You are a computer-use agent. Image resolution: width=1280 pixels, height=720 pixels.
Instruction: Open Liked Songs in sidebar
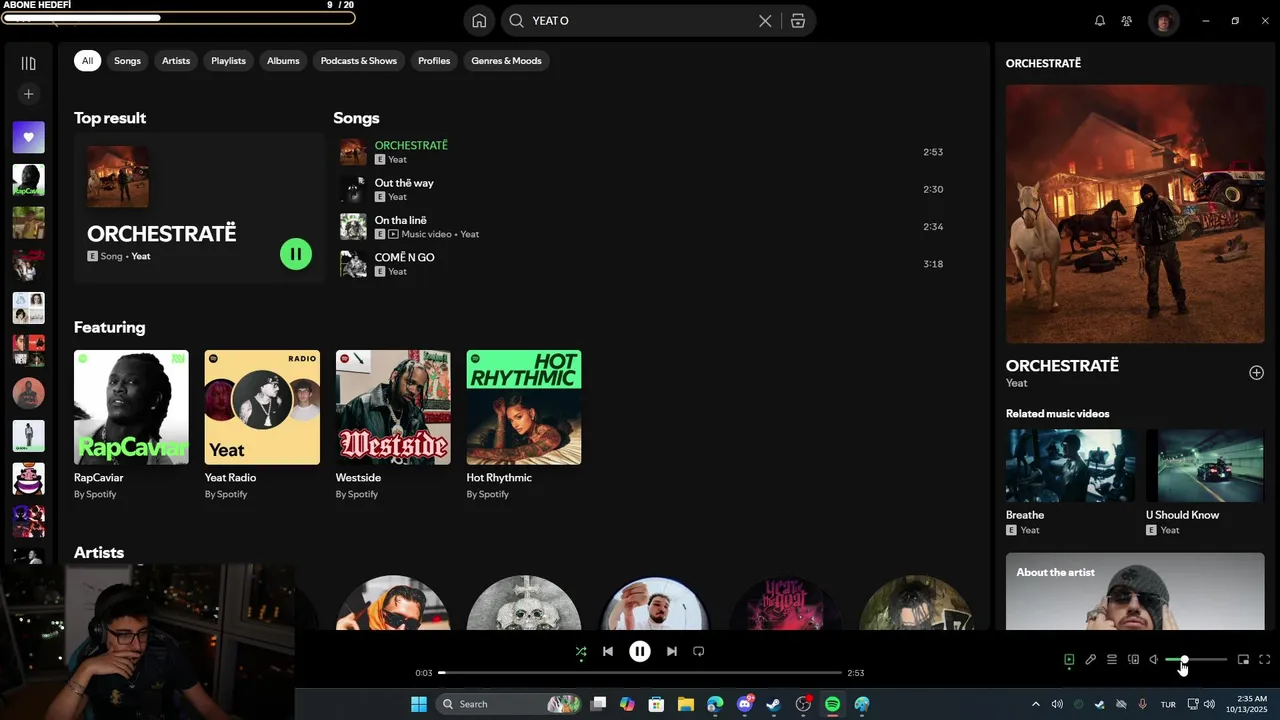(x=28, y=137)
